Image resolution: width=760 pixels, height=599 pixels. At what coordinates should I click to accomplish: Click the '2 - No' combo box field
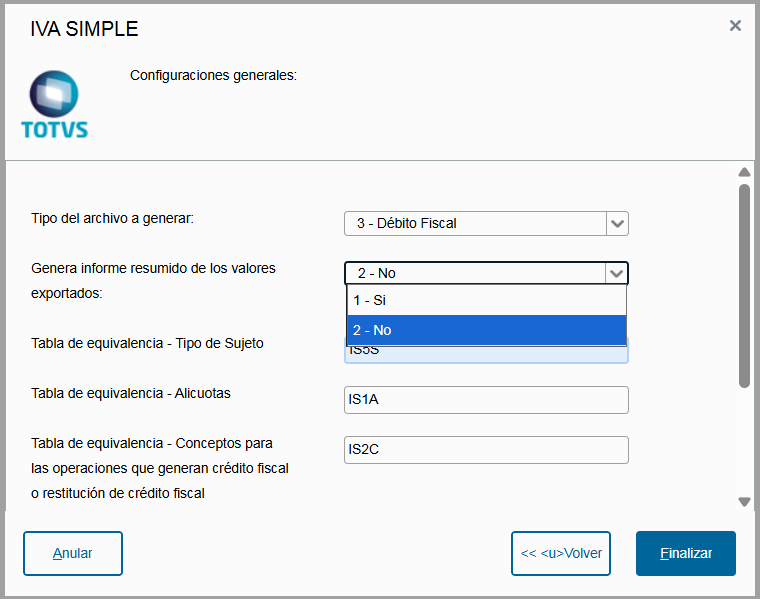(475, 273)
